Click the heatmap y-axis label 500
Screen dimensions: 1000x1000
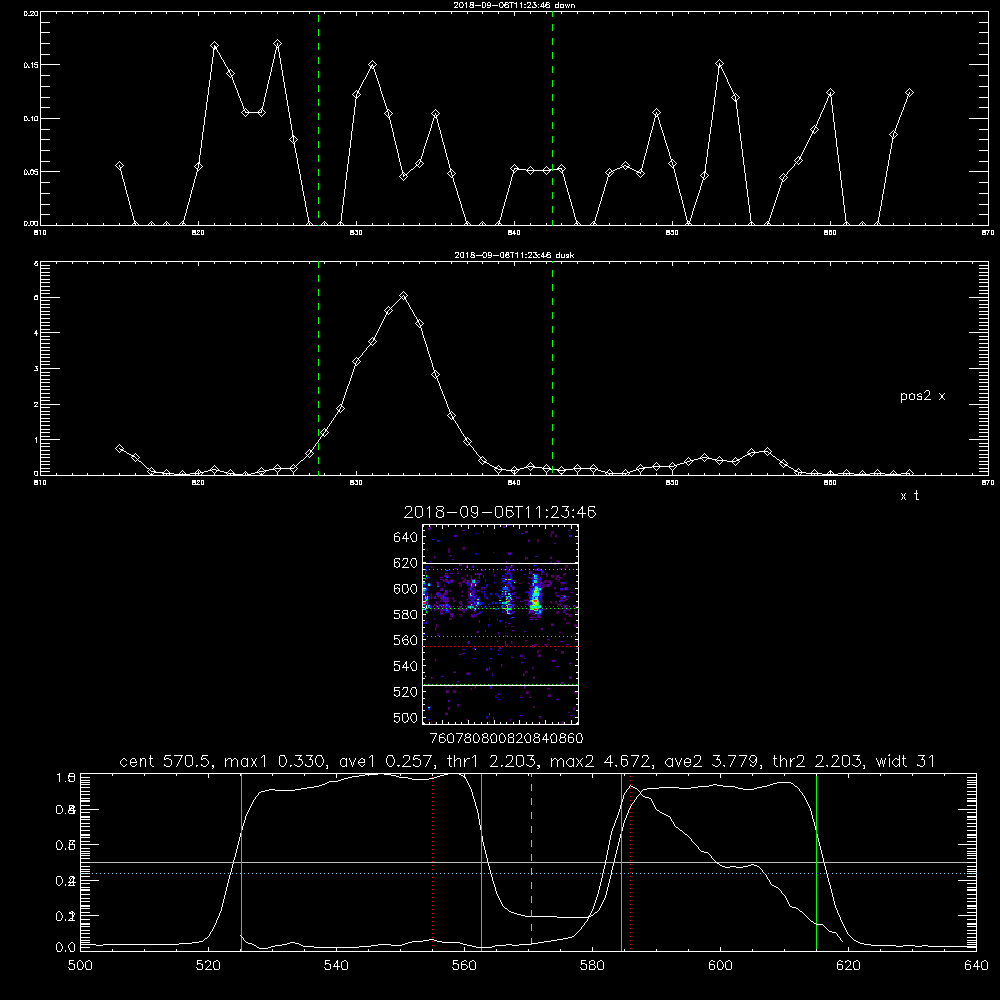[406, 717]
